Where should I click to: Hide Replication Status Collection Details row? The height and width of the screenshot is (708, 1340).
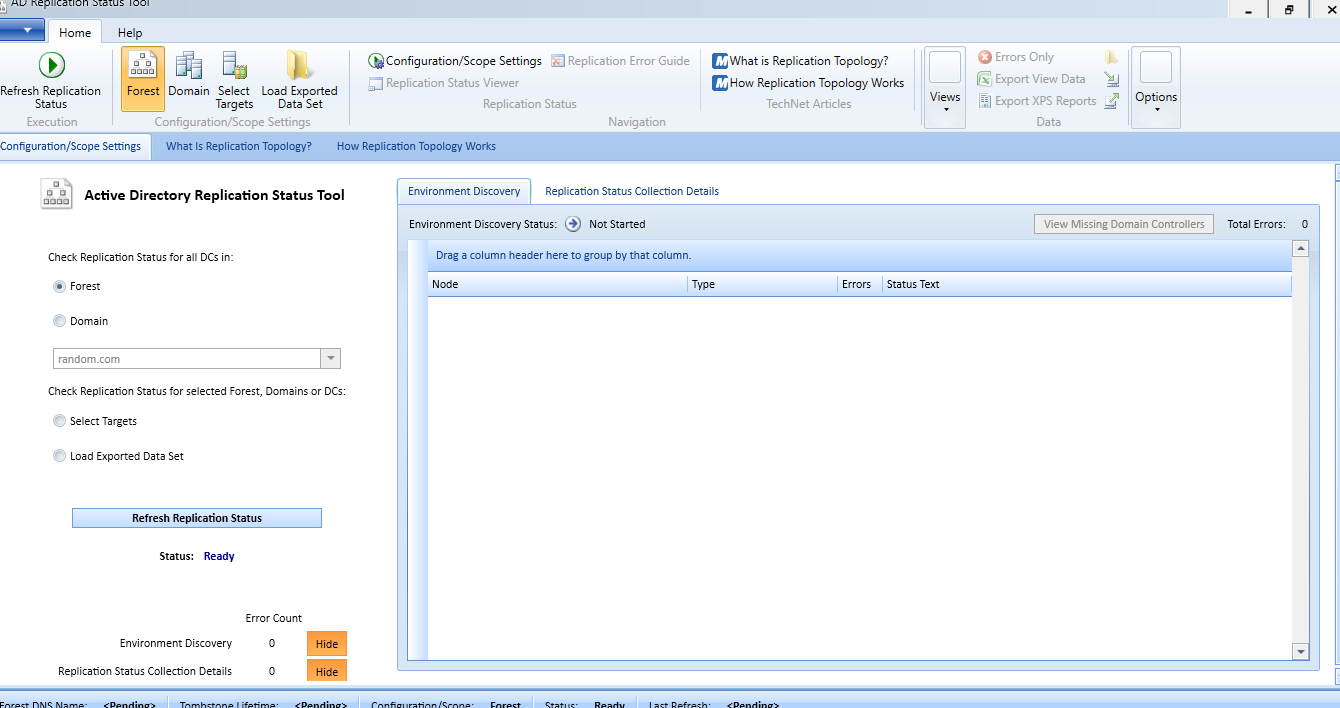click(327, 672)
